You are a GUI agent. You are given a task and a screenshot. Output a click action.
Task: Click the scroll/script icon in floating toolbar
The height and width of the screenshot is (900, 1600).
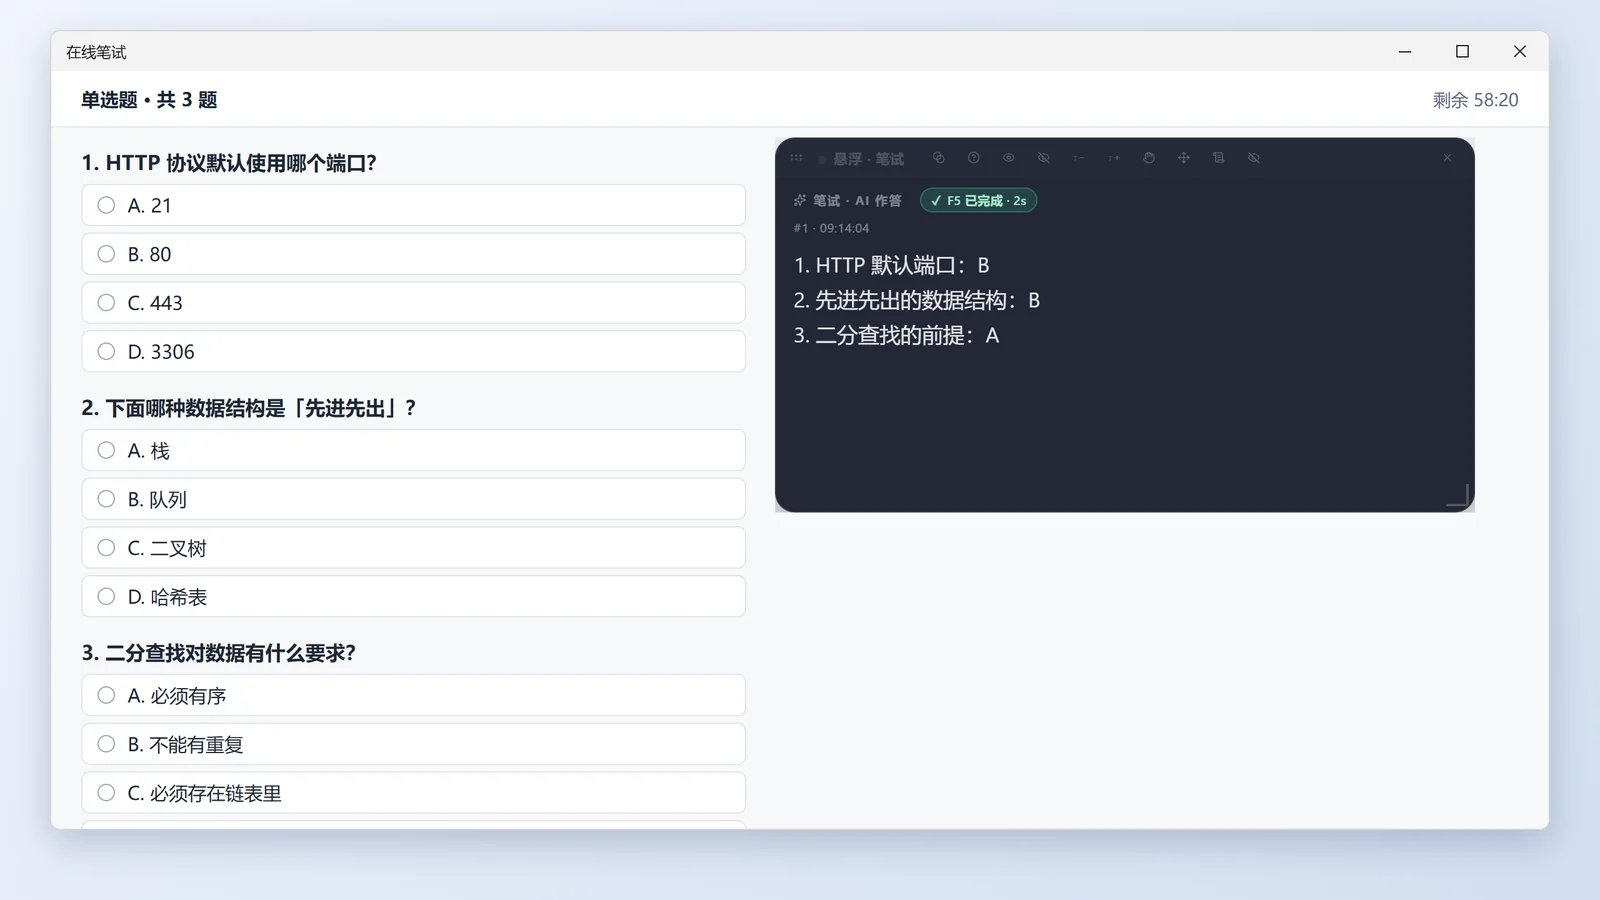pos(1218,158)
